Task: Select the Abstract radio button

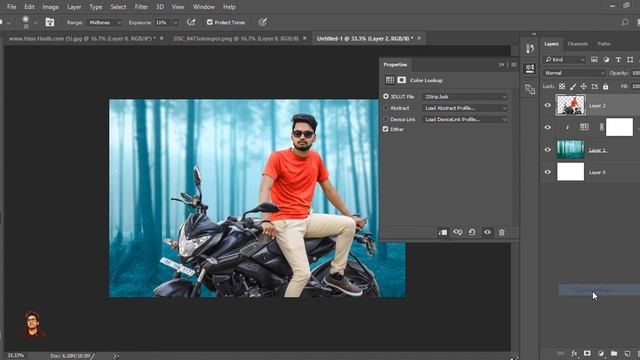Action: point(386,108)
